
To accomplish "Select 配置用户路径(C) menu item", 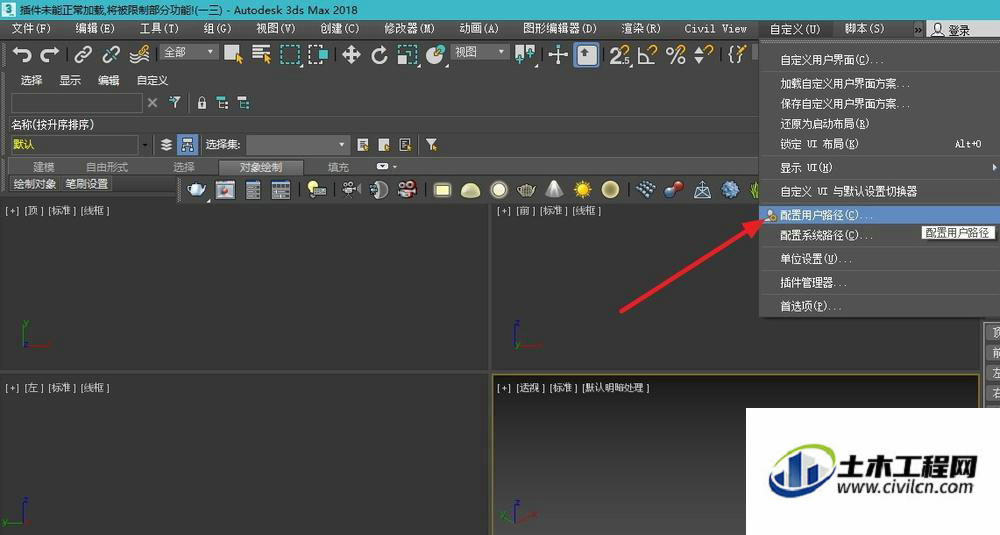I will click(x=879, y=215).
